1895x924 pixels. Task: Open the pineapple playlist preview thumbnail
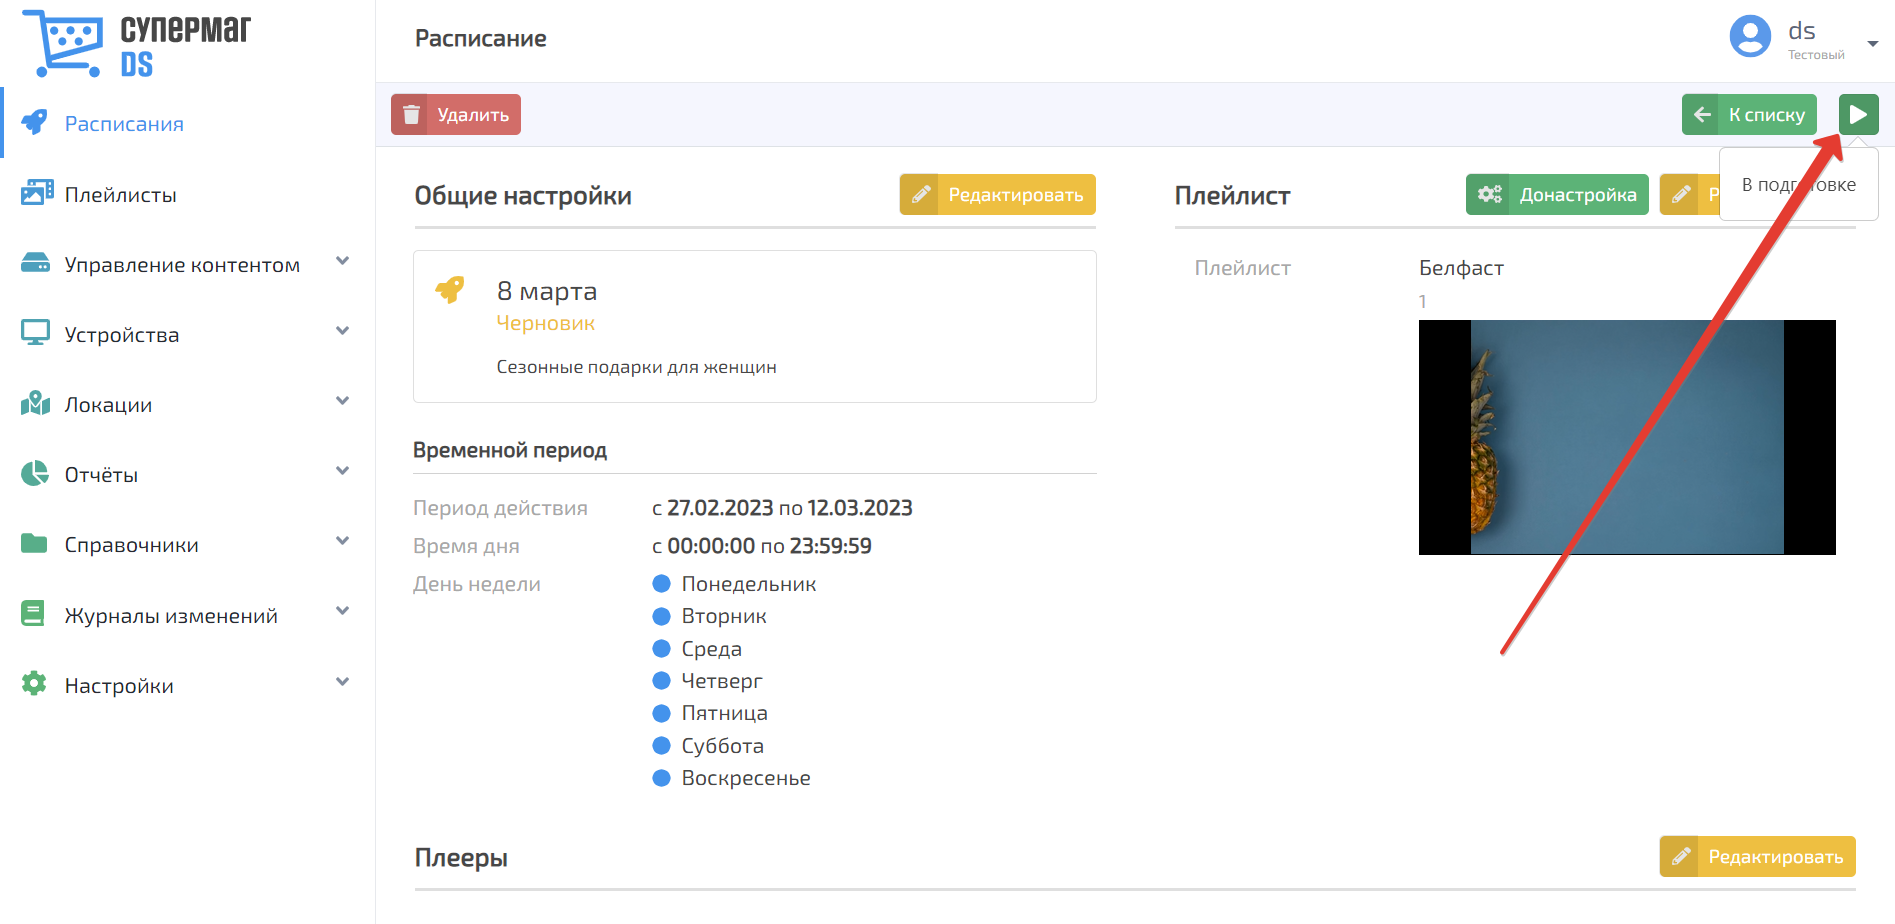[x=1627, y=437]
